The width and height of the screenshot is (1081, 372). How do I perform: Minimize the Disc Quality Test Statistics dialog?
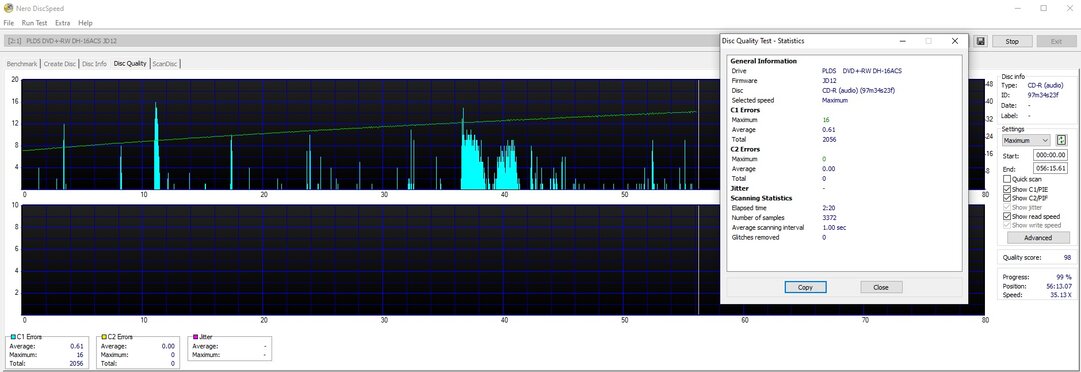pyautogui.click(x=902, y=41)
